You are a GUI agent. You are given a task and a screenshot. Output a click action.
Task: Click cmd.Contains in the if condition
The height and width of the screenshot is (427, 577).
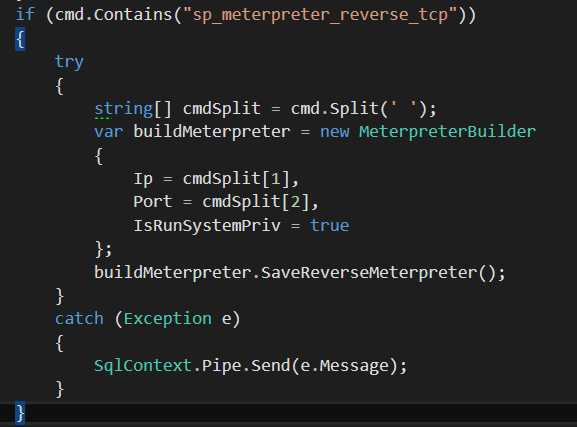114,15
